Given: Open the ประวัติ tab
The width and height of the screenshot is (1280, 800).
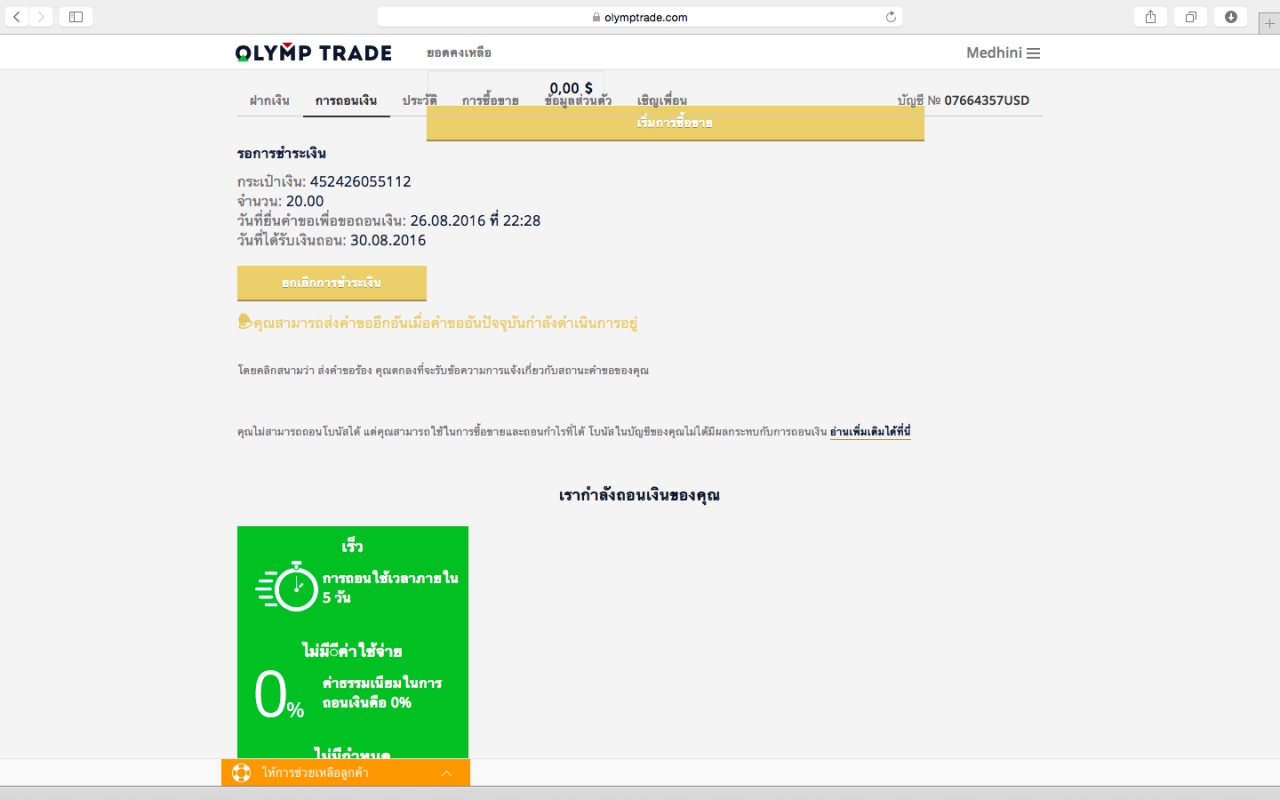Looking at the screenshot, I should 419,101.
